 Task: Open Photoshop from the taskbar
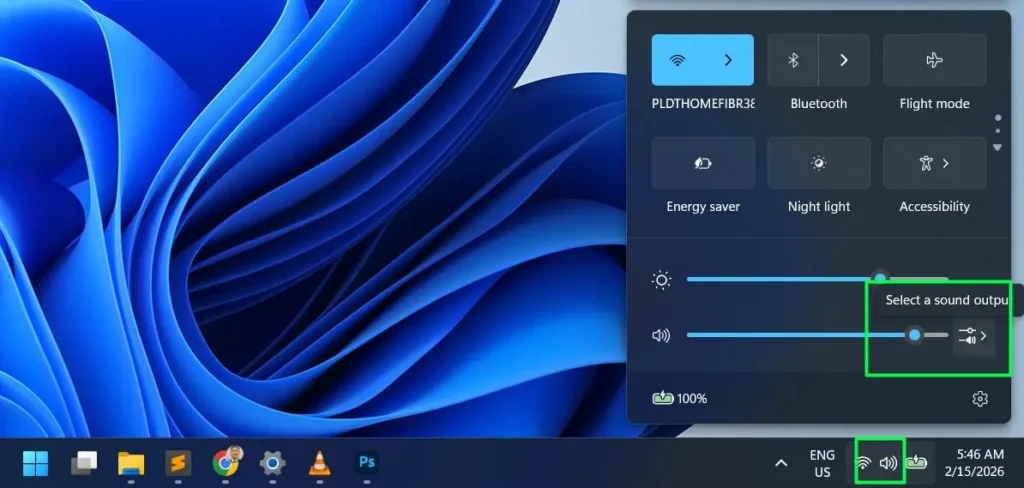click(366, 463)
